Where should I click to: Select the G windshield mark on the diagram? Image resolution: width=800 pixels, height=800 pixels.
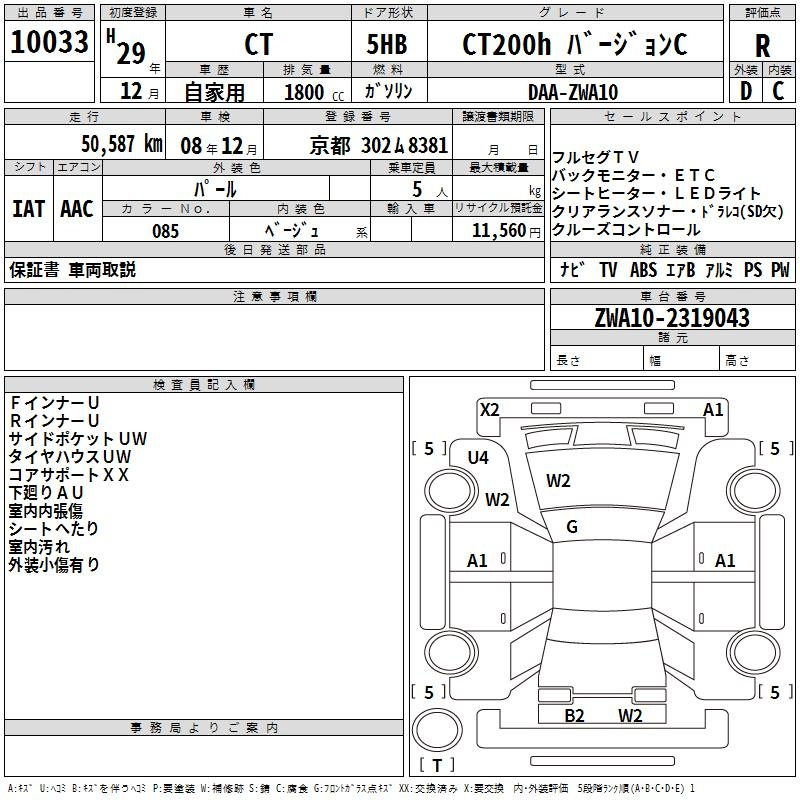572,526
